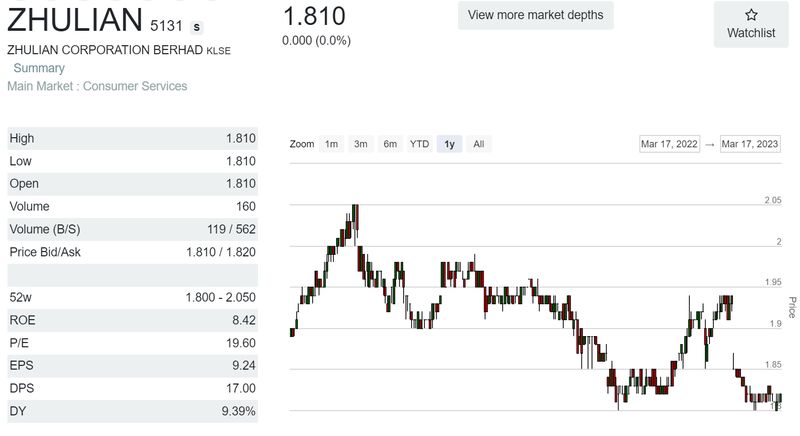Choose the YTD chart range
This screenshot has width=800, height=436.
(x=419, y=144)
